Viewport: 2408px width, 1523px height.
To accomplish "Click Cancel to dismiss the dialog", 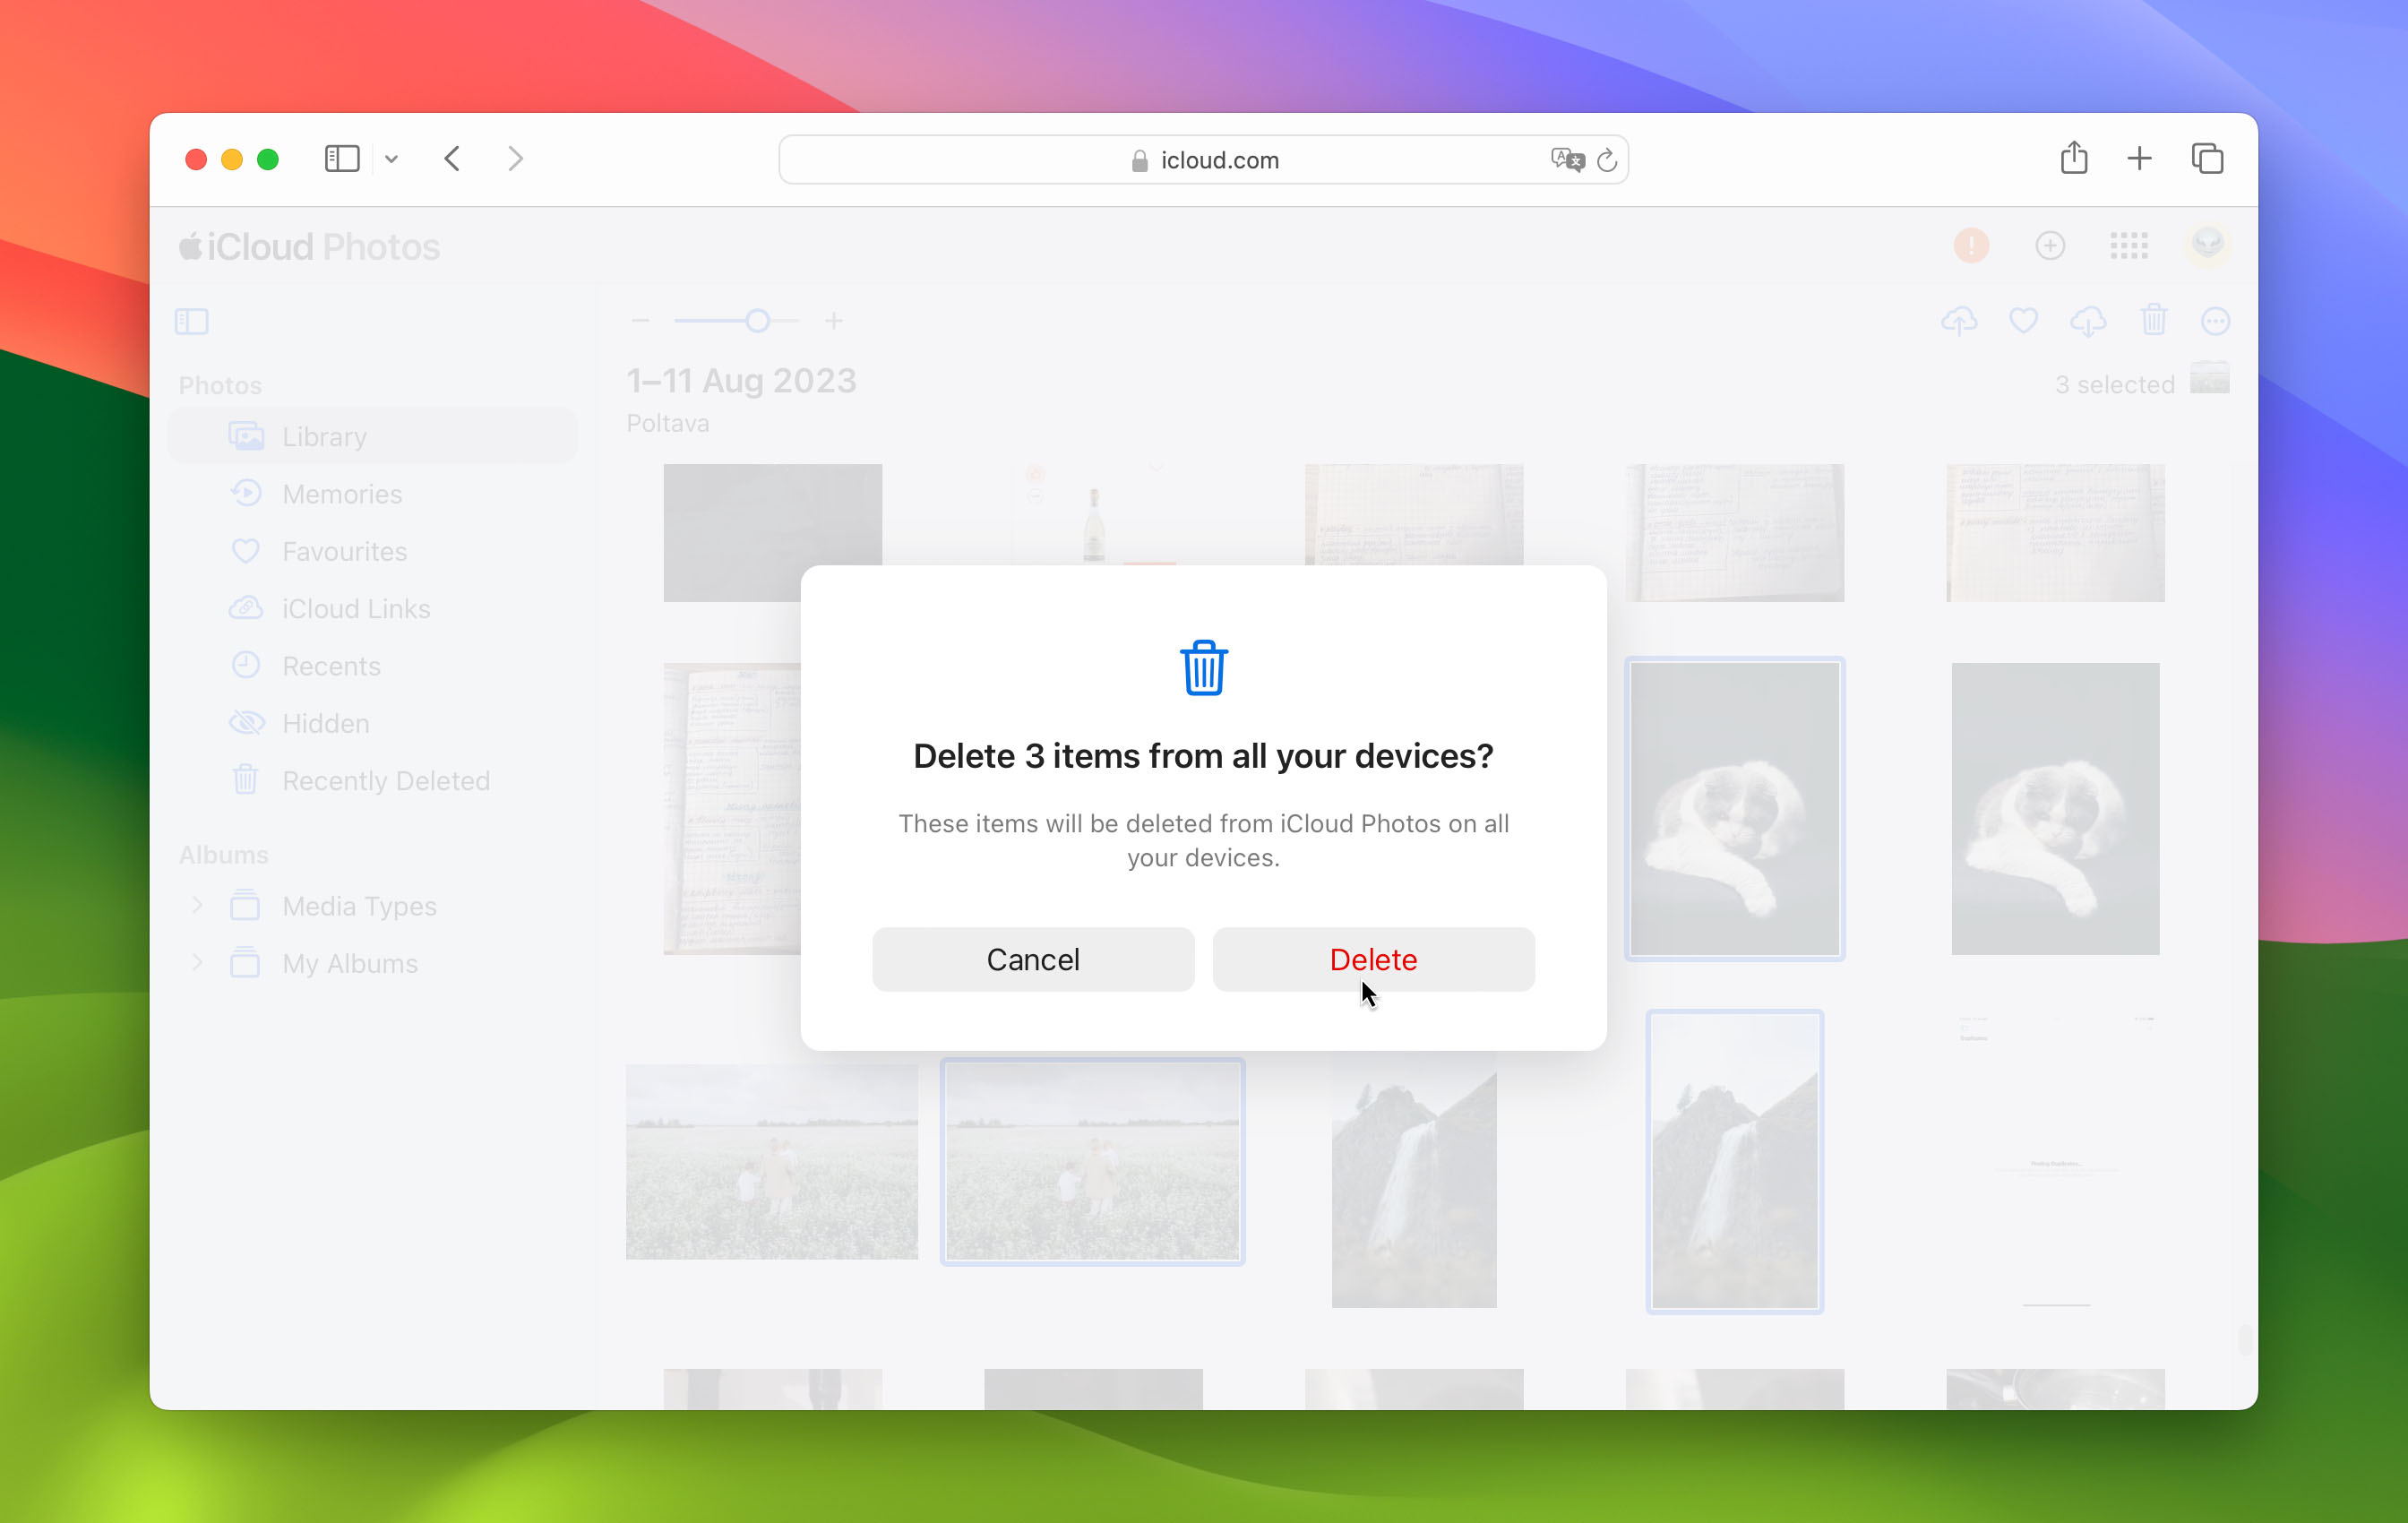I will (x=1033, y=958).
